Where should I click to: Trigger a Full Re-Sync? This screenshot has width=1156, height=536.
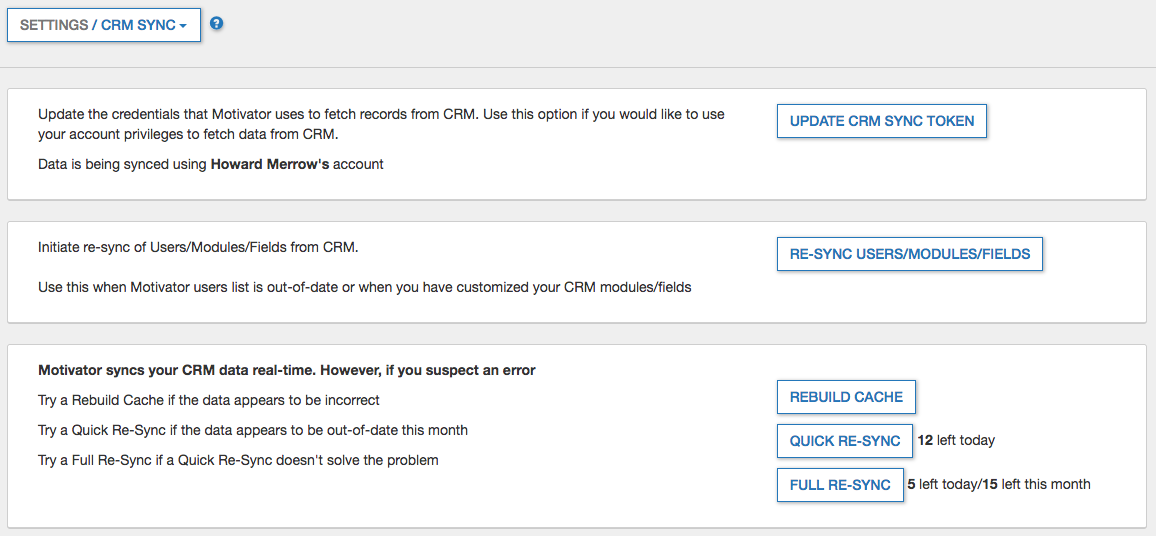click(x=840, y=485)
